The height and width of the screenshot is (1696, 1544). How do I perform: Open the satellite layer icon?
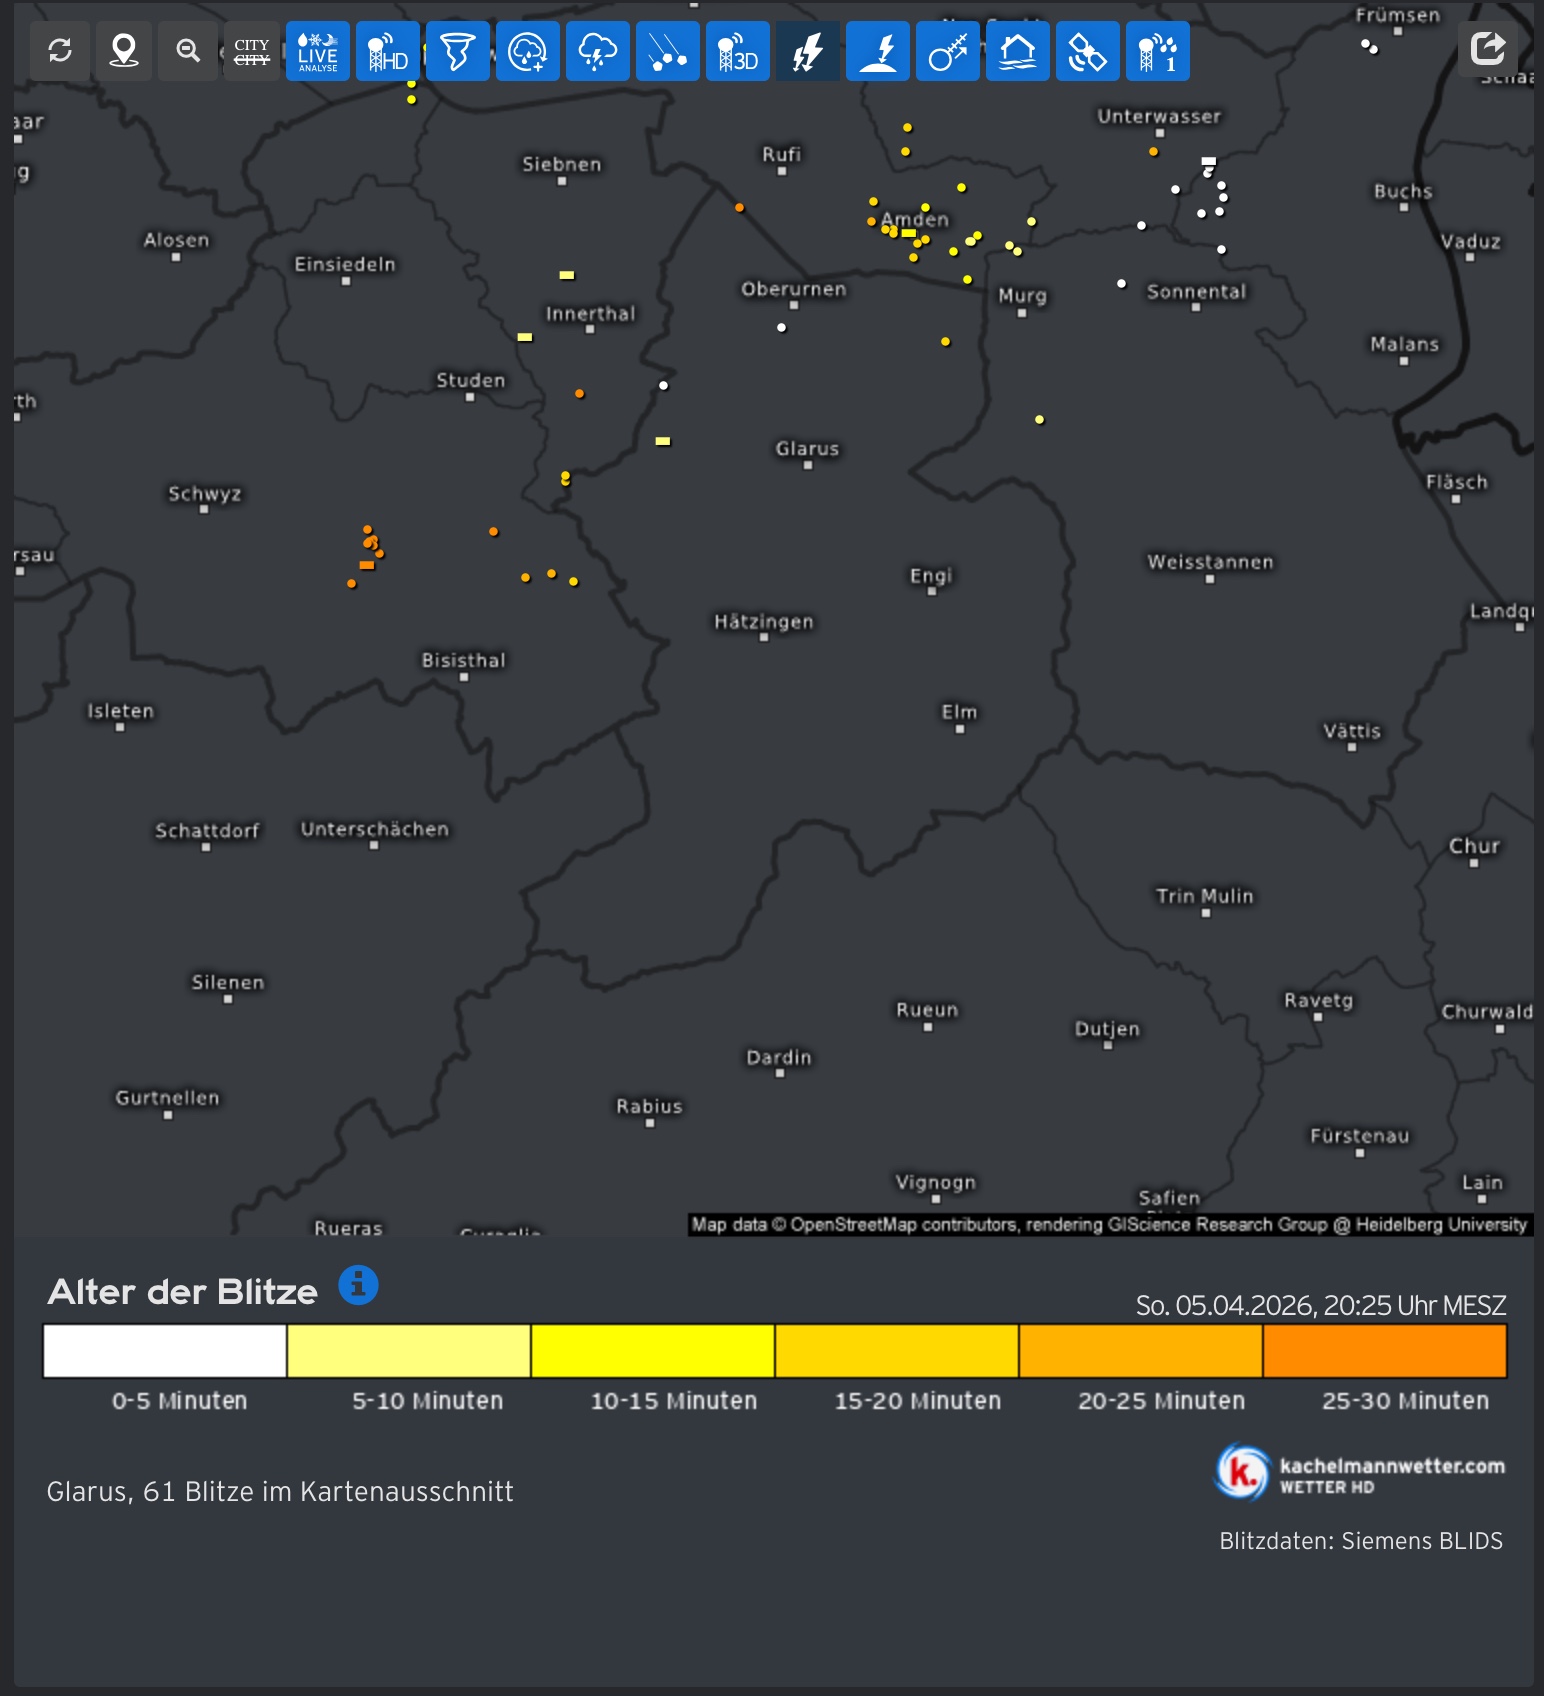[x=1088, y=51]
